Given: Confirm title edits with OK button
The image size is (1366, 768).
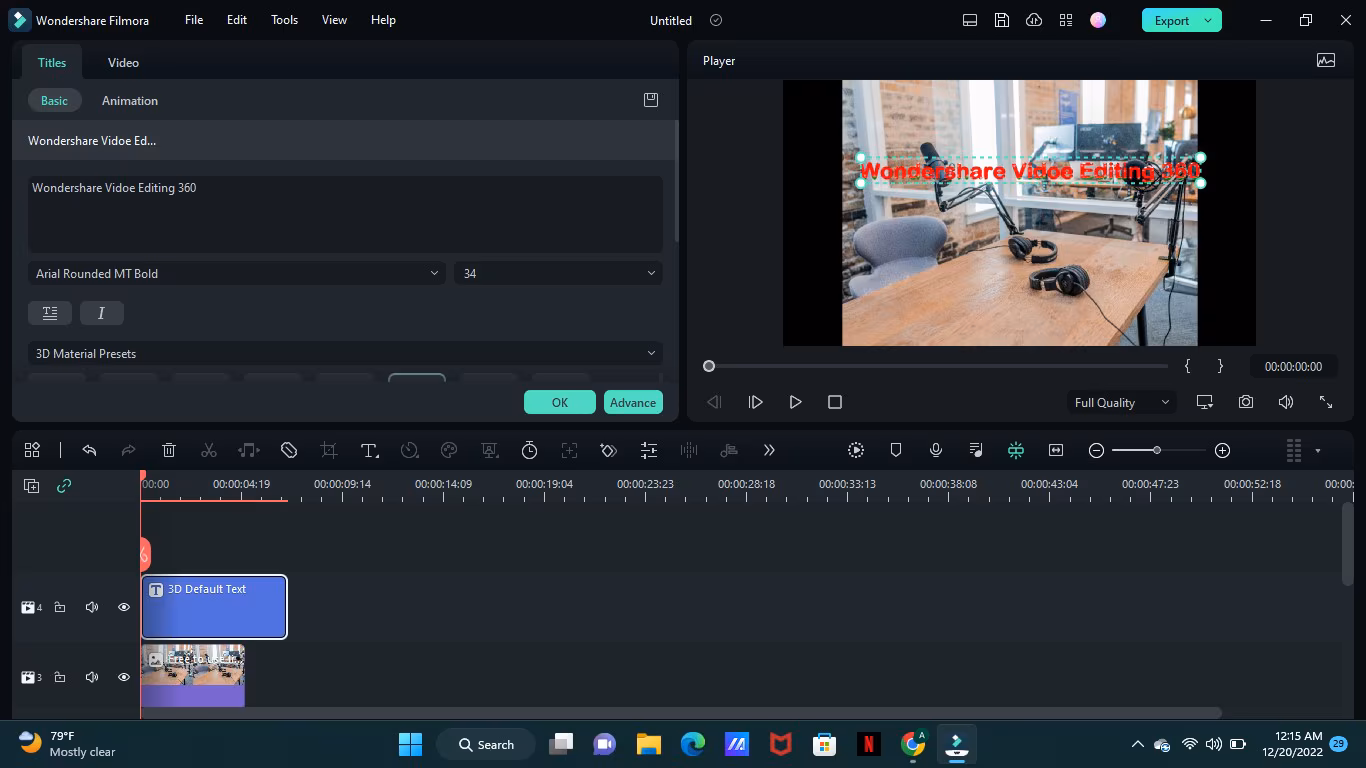Looking at the screenshot, I should 560,402.
